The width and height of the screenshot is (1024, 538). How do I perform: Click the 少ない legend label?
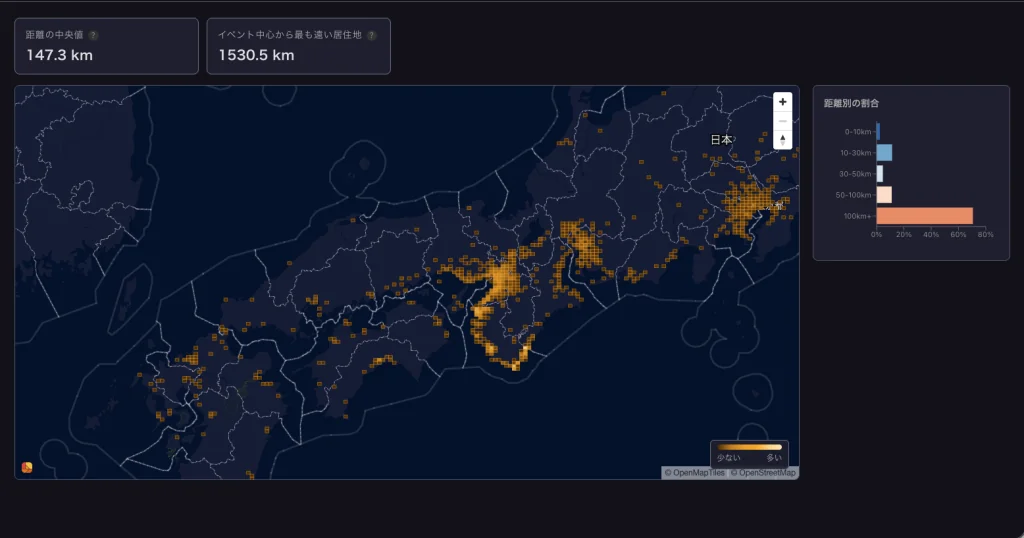pos(728,458)
